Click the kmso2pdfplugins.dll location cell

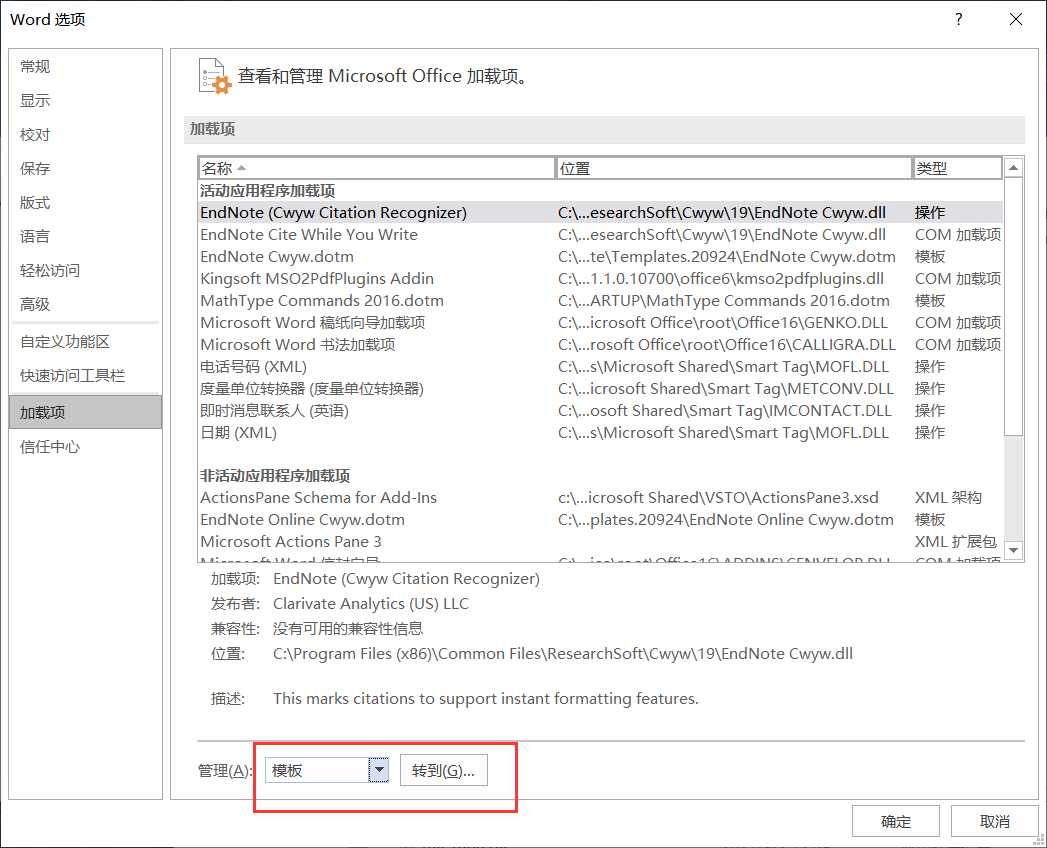(x=721, y=278)
